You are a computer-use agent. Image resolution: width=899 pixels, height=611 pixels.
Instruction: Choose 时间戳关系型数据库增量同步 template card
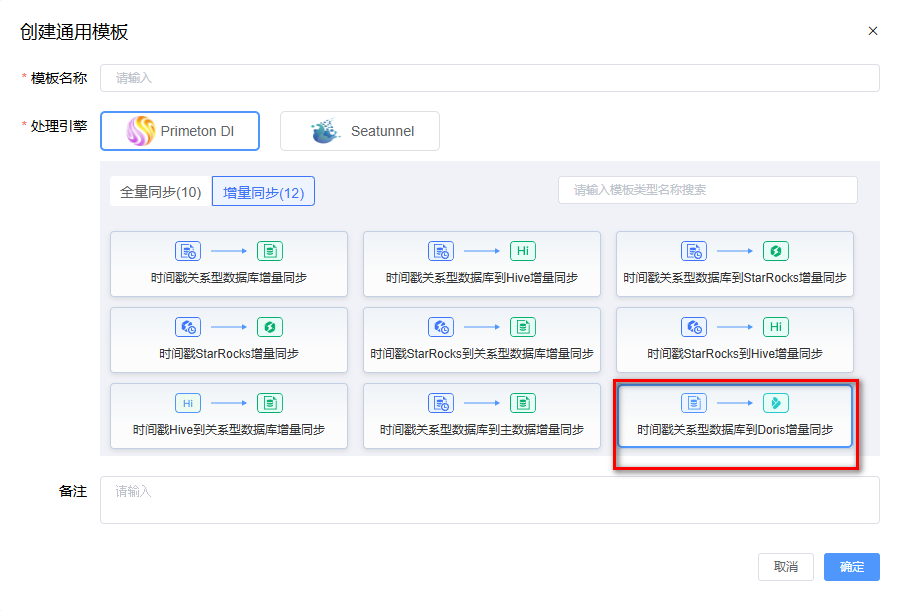click(x=229, y=264)
